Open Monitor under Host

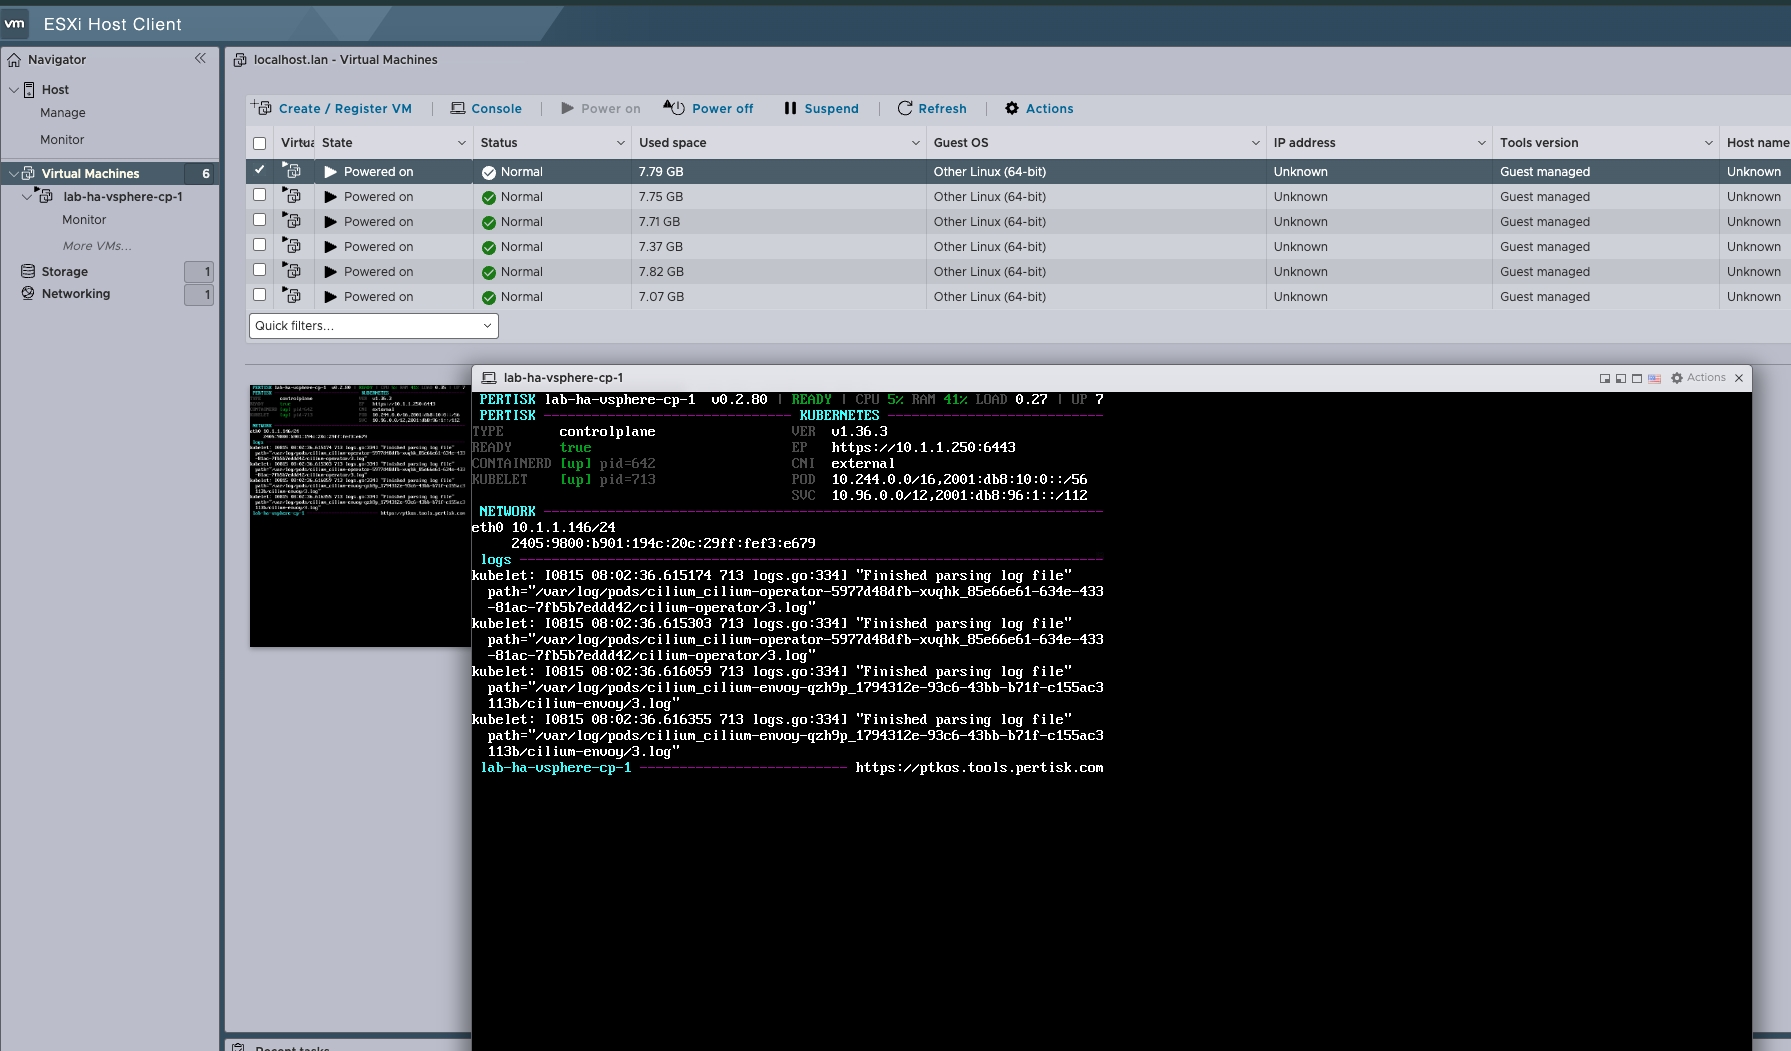(x=62, y=140)
